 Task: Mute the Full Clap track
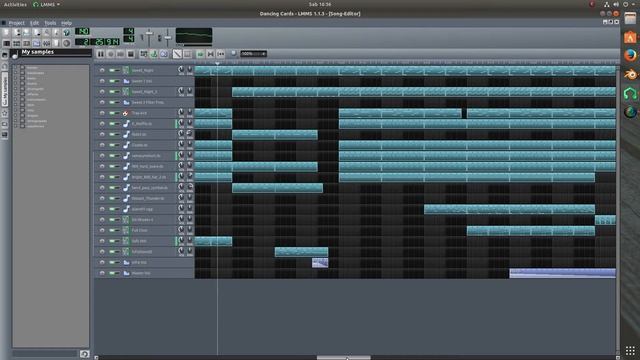coord(112,230)
